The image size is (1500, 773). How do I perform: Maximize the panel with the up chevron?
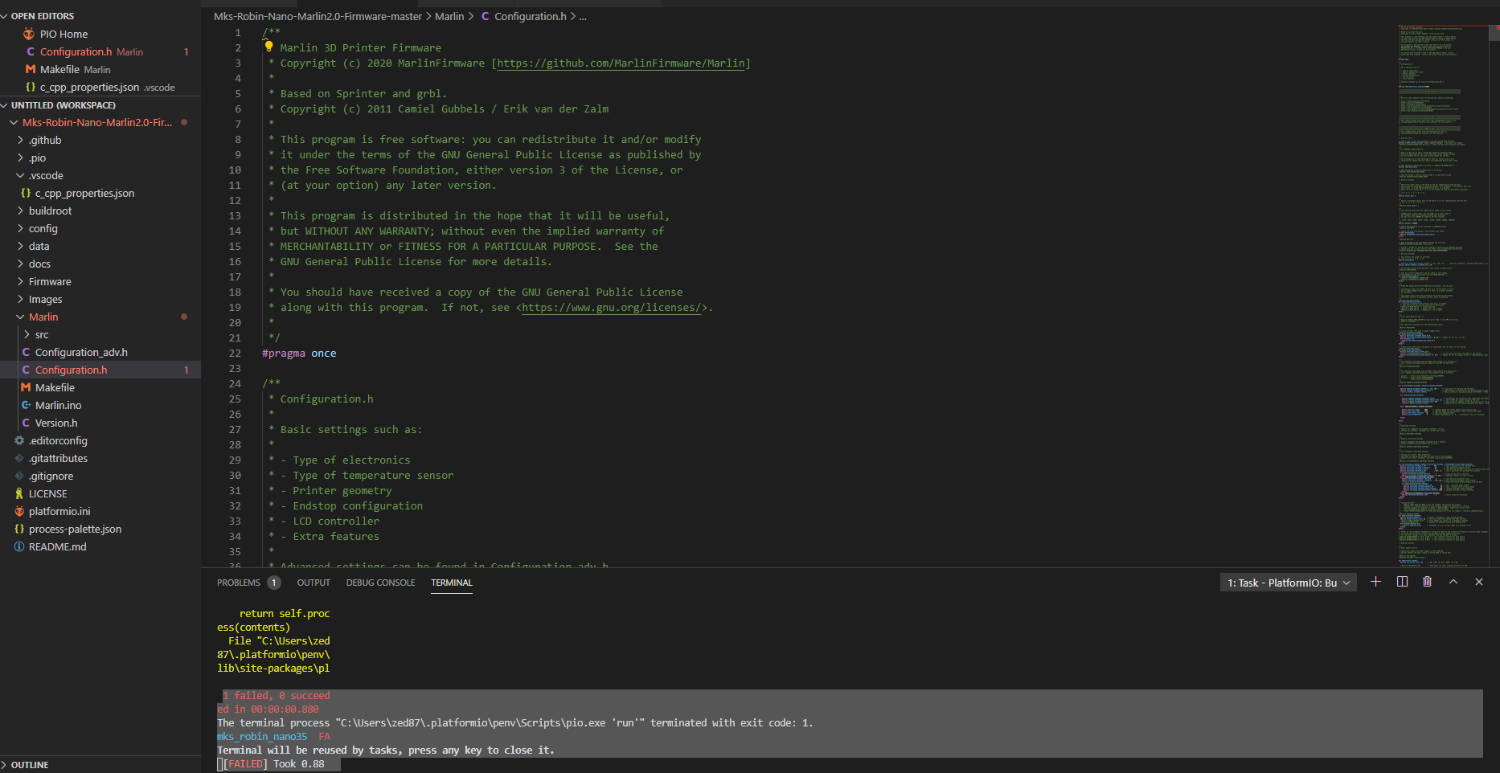tap(1453, 582)
